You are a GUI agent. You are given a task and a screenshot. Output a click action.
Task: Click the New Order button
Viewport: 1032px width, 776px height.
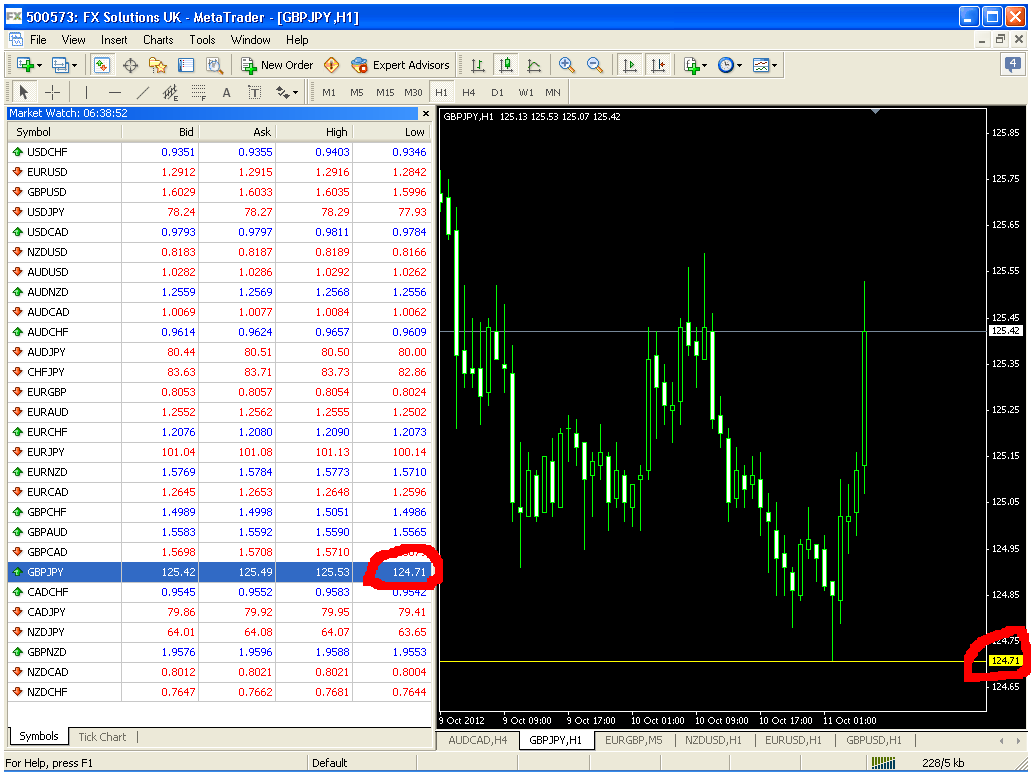point(276,65)
